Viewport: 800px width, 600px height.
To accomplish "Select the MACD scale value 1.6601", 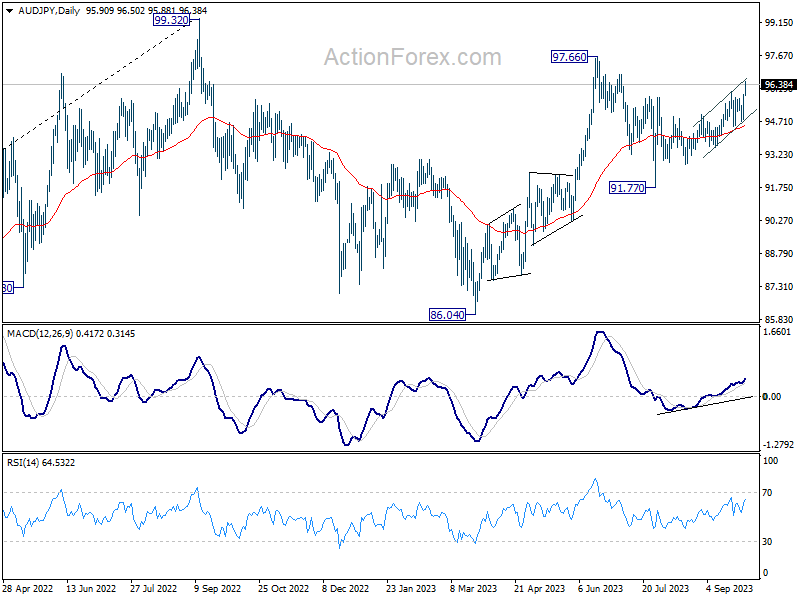I will point(777,332).
